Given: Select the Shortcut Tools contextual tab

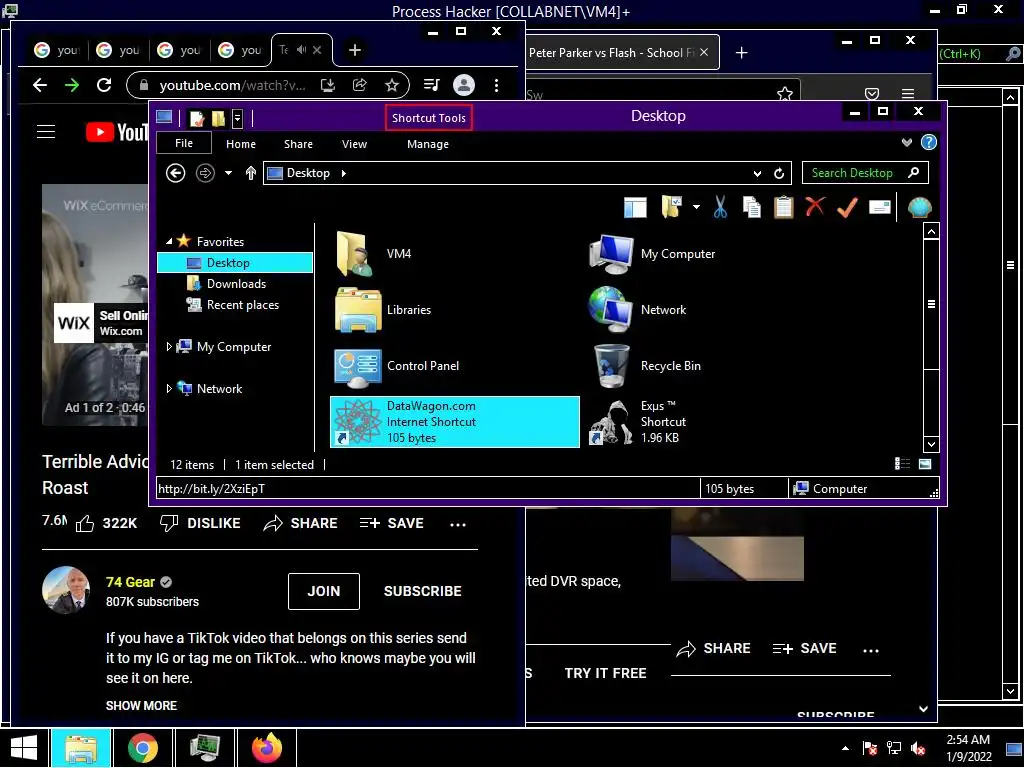Looking at the screenshot, I should point(428,118).
